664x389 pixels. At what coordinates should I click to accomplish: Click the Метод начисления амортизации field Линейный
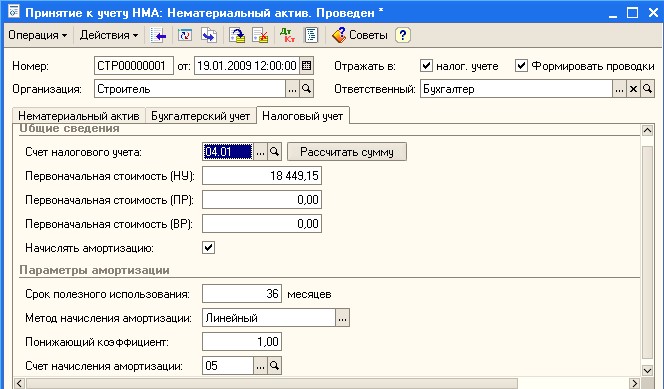pyautogui.click(x=269, y=318)
